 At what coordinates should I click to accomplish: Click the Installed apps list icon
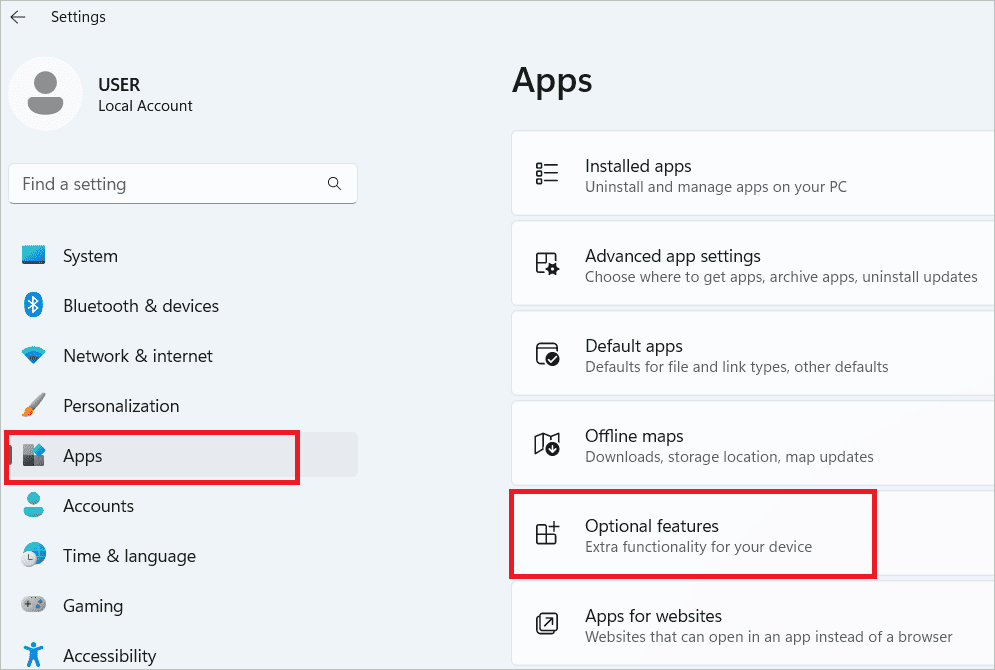pyautogui.click(x=547, y=173)
